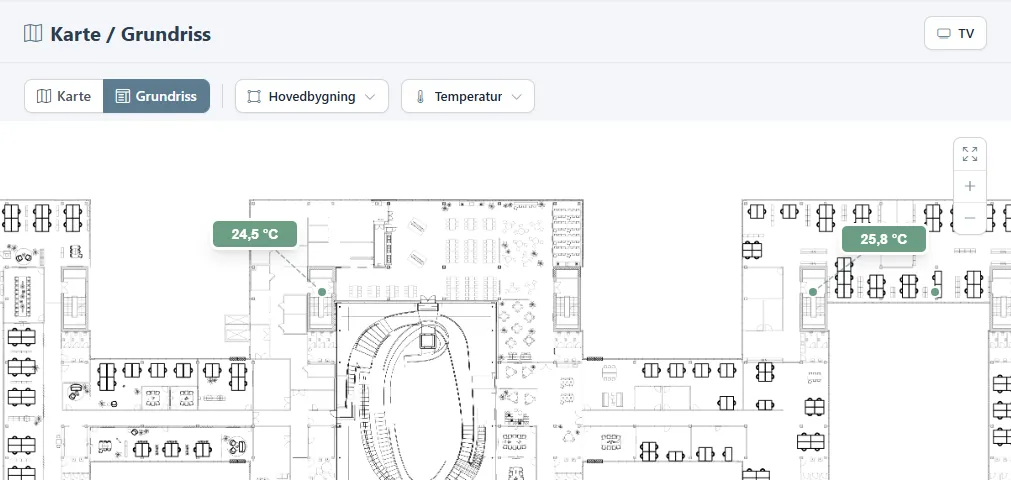
Task: Click the map icon beside Karte / Grundriss title
Action: [33, 34]
